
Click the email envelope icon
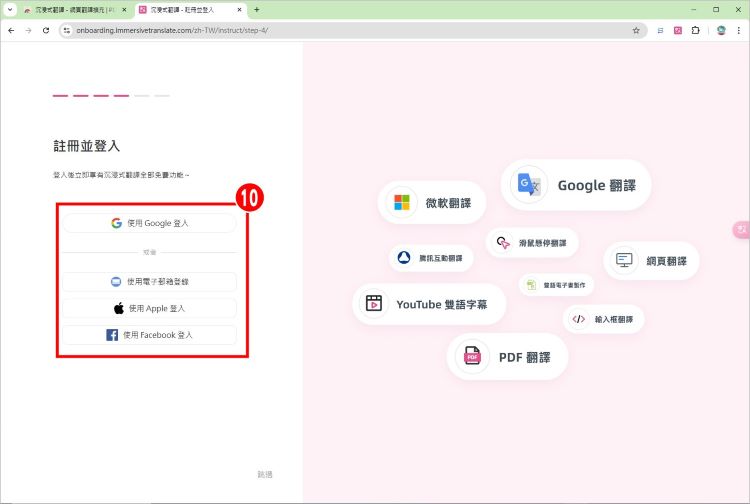(x=116, y=282)
